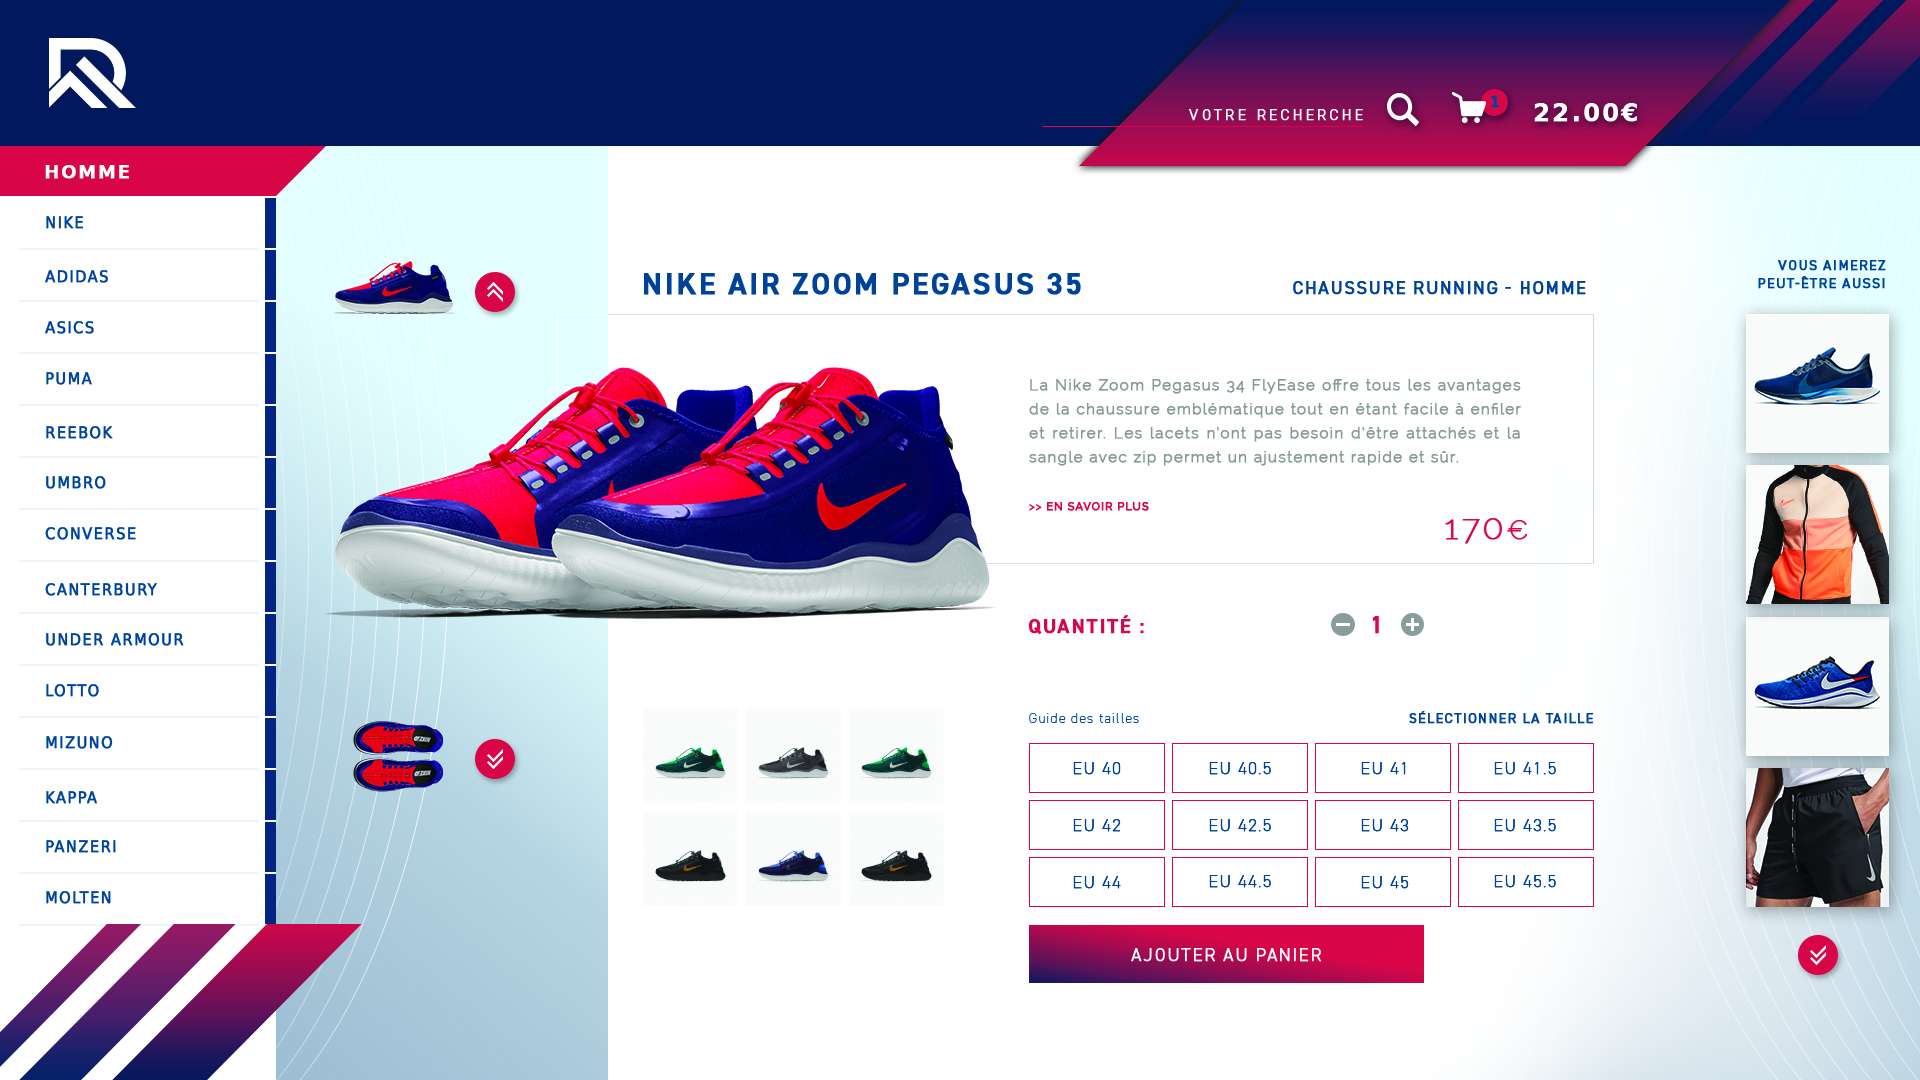Screen dimensions: 1920x1080
Task: Choose size EU 45.5
Action: (1526, 882)
